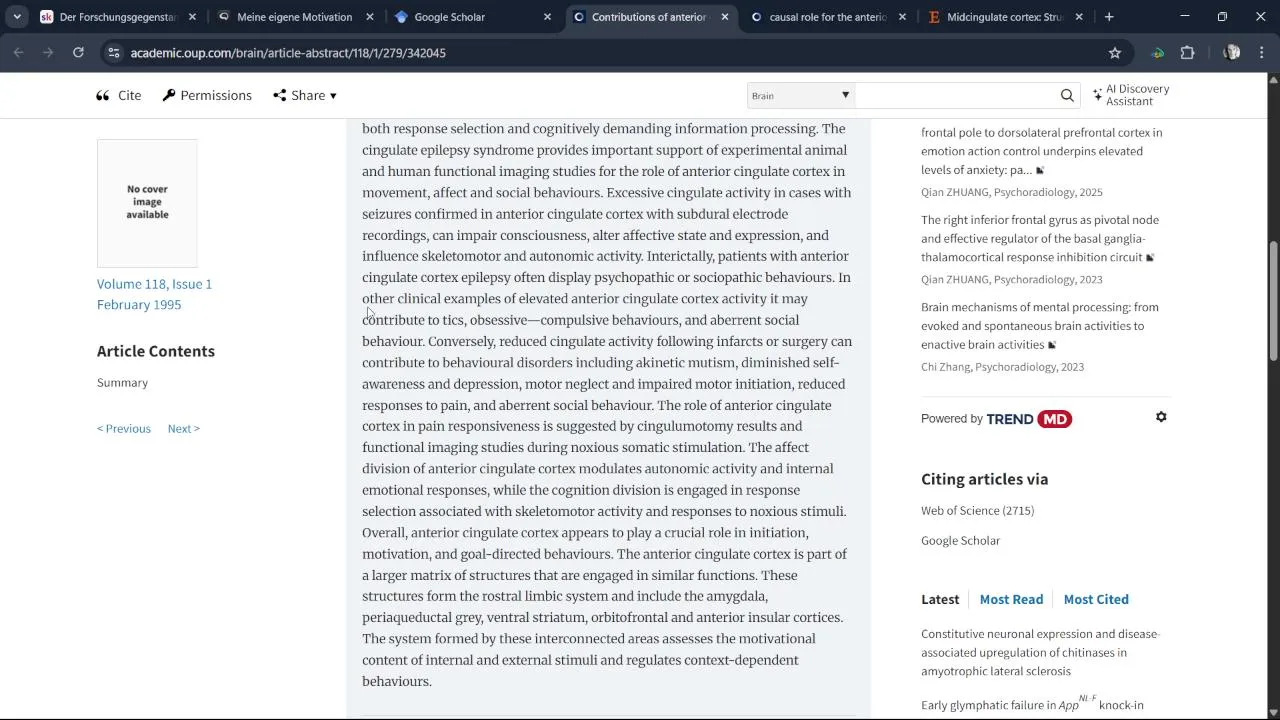Screen dimensions: 1280x720
Task: Go to Next article
Action: coord(184,428)
